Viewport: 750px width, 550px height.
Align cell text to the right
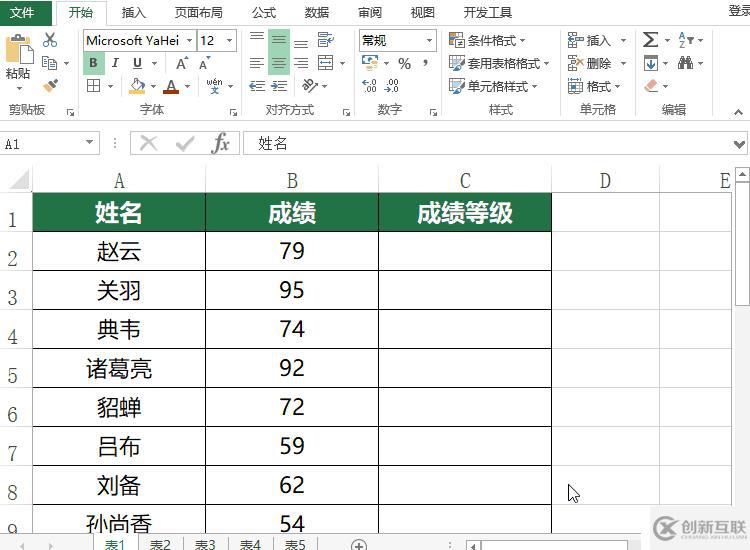(x=301, y=63)
